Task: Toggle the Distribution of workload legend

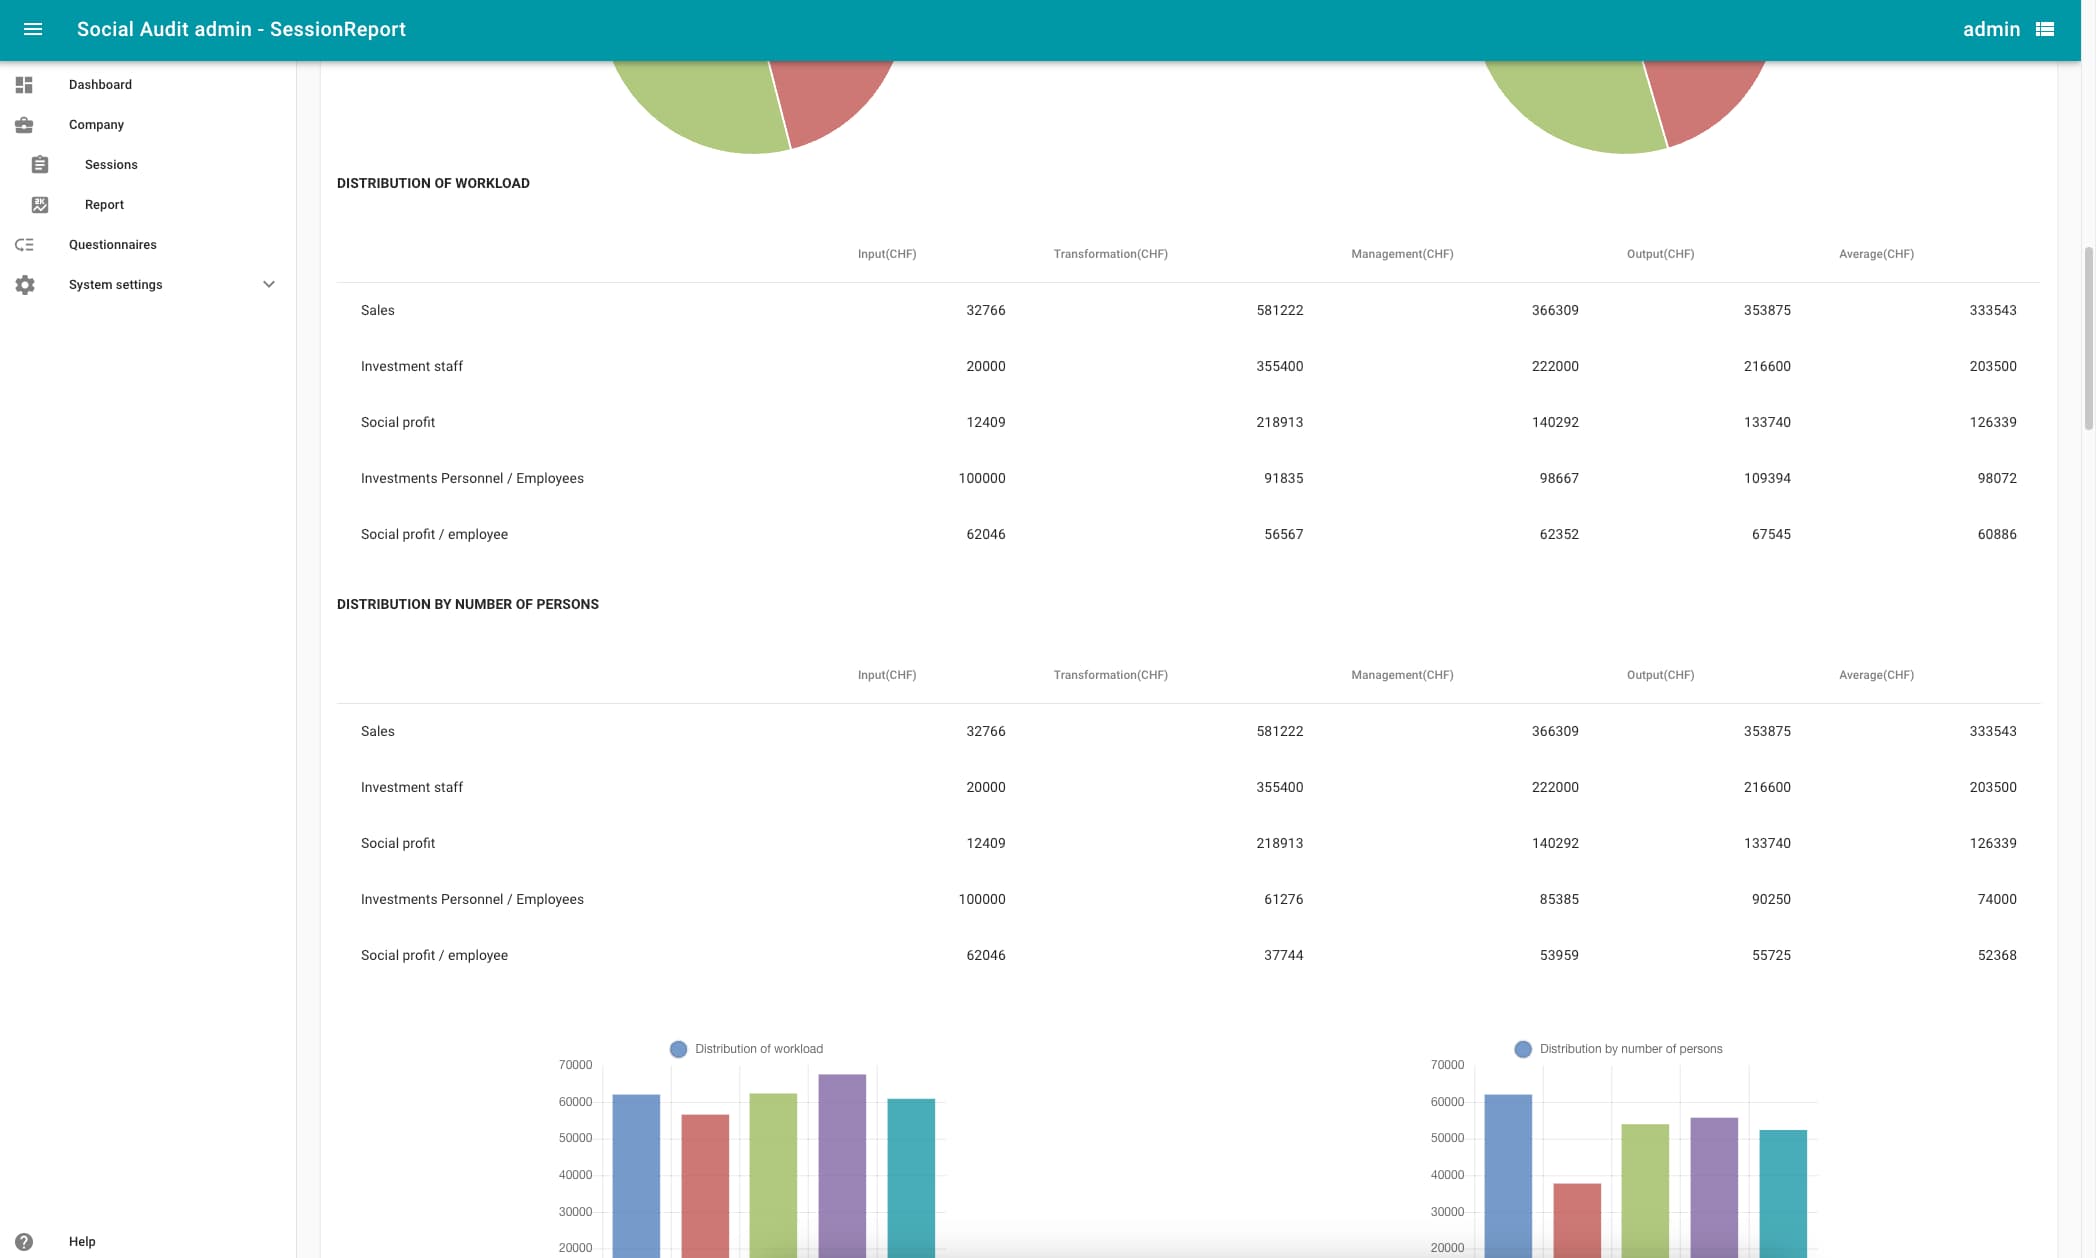Action: click(x=747, y=1049)
